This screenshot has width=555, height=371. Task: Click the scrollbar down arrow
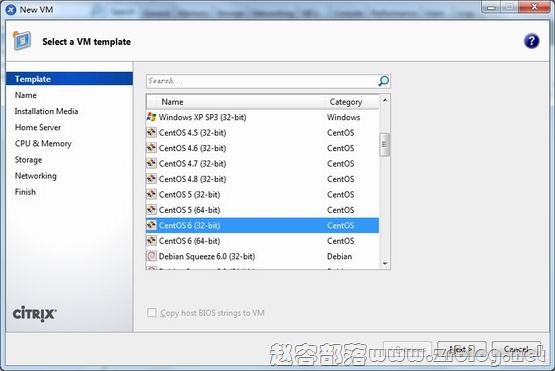tap(385, 264)
